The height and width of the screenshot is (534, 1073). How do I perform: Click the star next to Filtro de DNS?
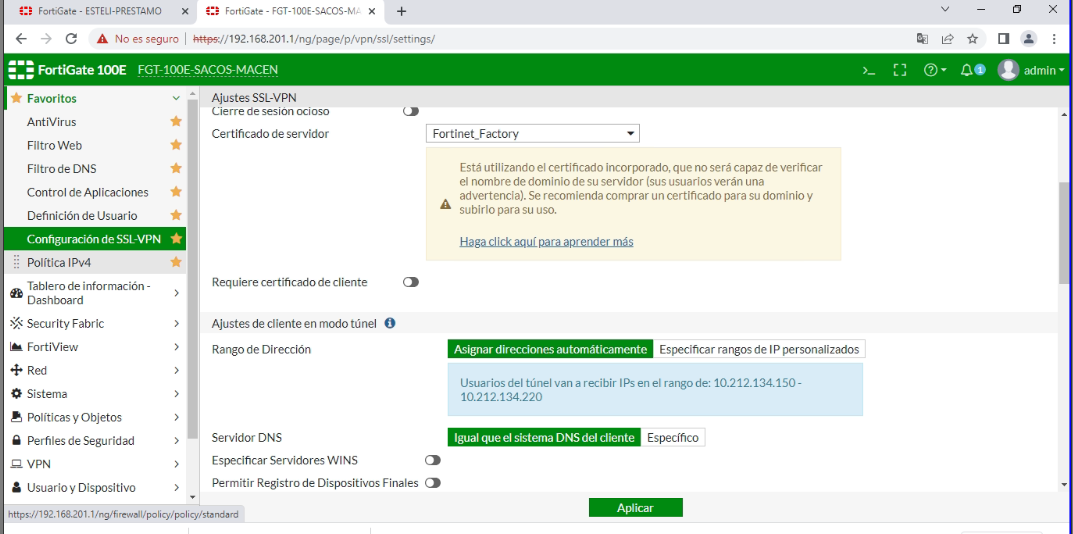(176, 169)
